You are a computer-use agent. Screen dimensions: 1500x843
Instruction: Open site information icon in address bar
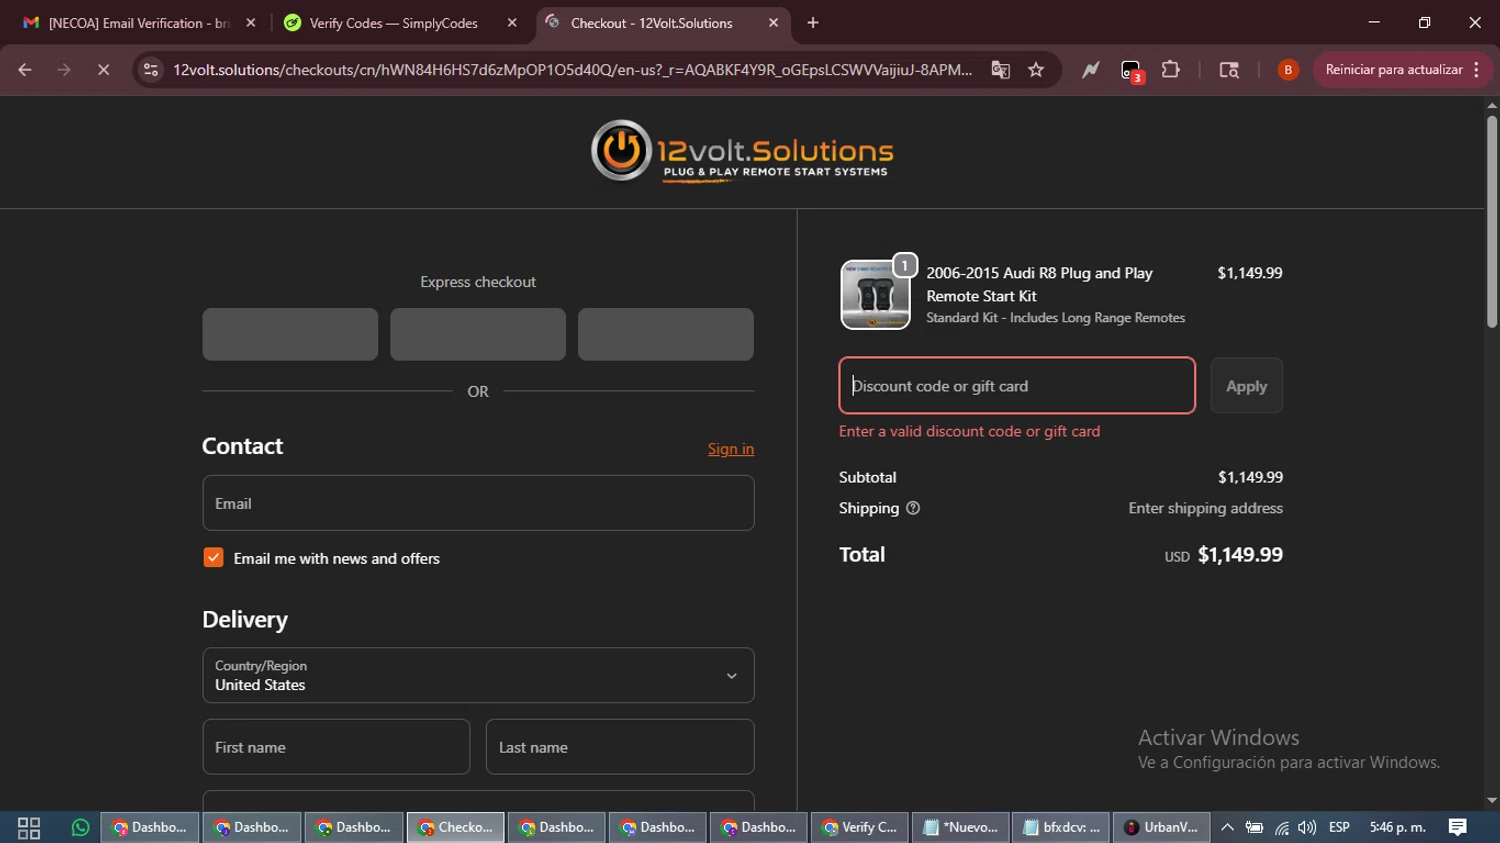pos(151,70)
